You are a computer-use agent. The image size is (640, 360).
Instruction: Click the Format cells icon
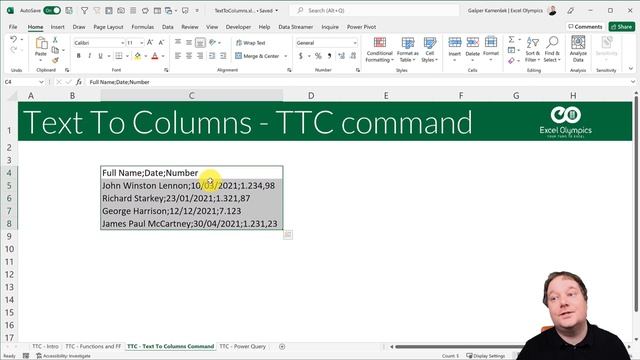click(x=491, y=42)
